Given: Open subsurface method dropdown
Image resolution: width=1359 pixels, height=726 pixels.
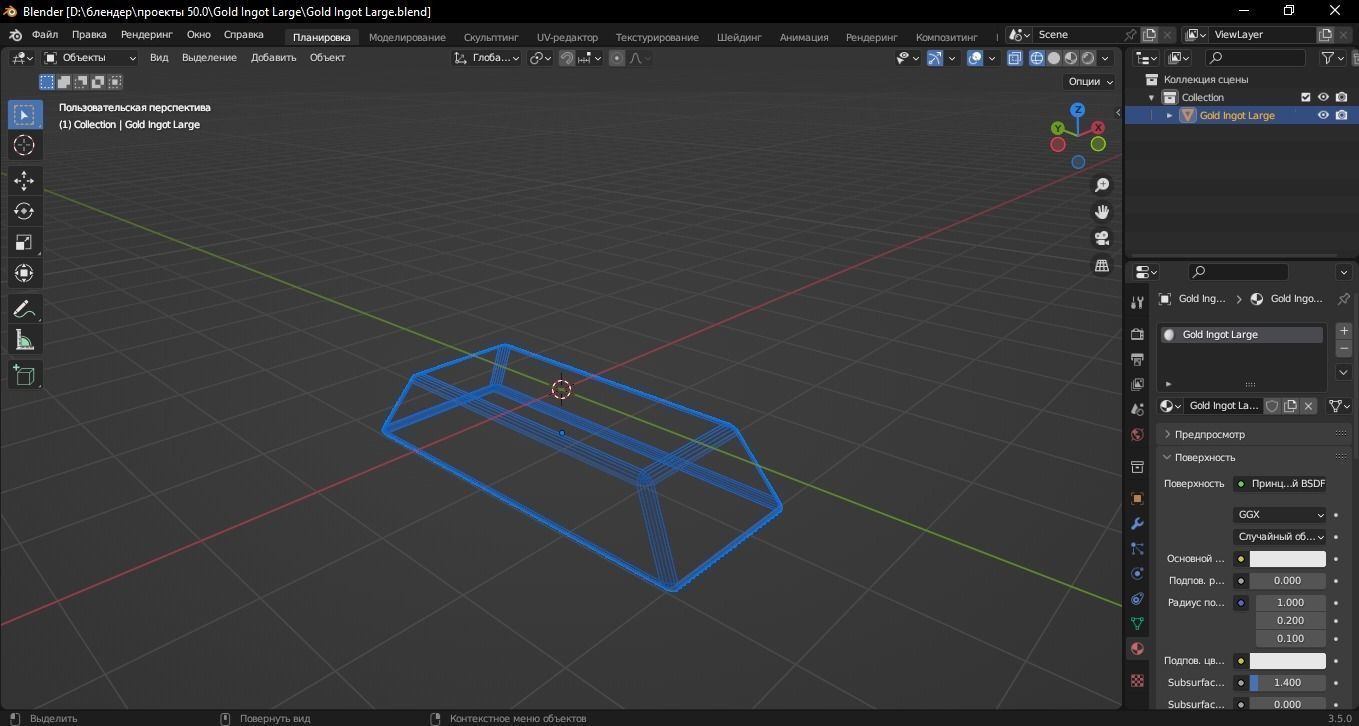Looking at the screenshot, I should point(1280,537).
